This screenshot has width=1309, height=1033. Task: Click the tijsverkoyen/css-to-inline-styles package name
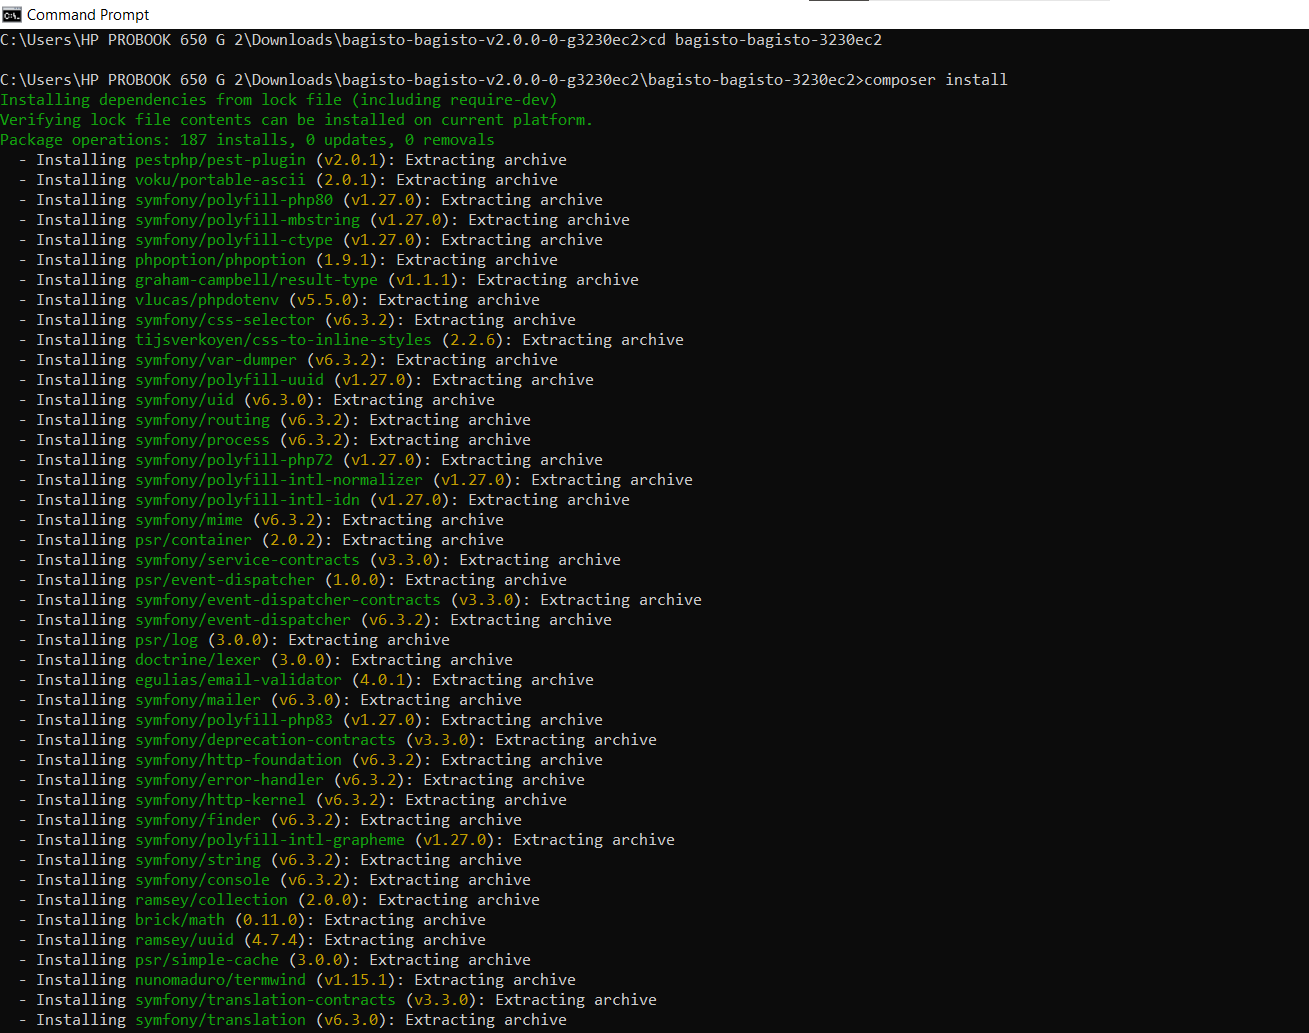[x=283, y=340]
